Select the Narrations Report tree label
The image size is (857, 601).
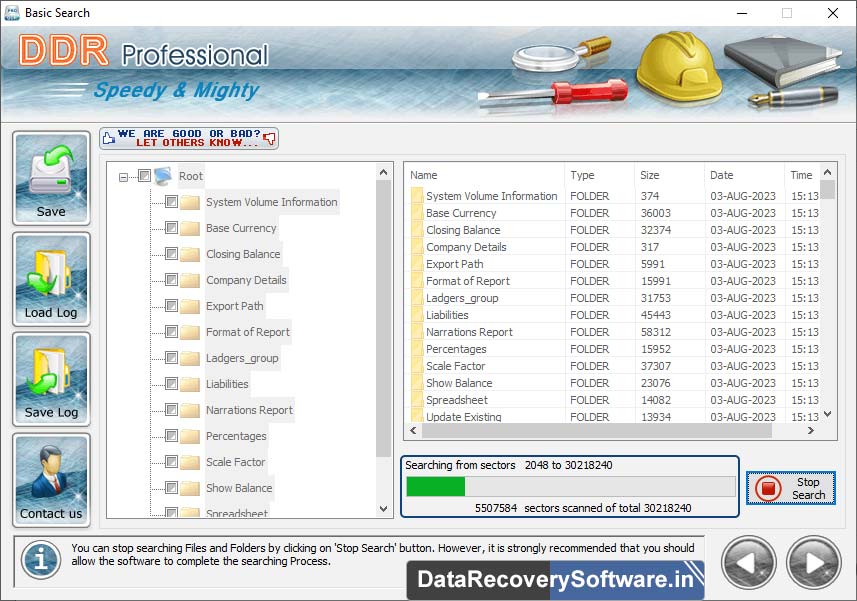(x=249, y=410)
